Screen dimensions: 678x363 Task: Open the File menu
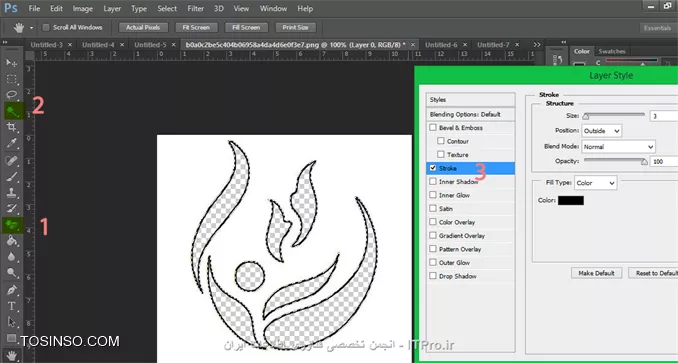pyautogui.click(x=34, y=9)
